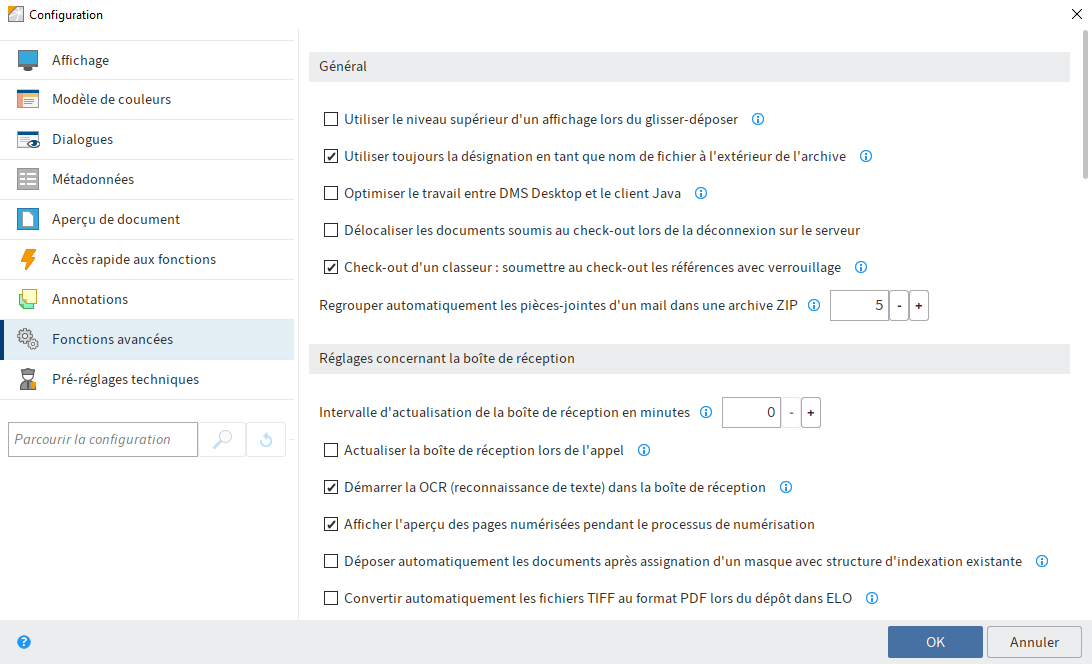
Task: Uncheck the OCR start checkbox
Action: [x=331, y=487]
